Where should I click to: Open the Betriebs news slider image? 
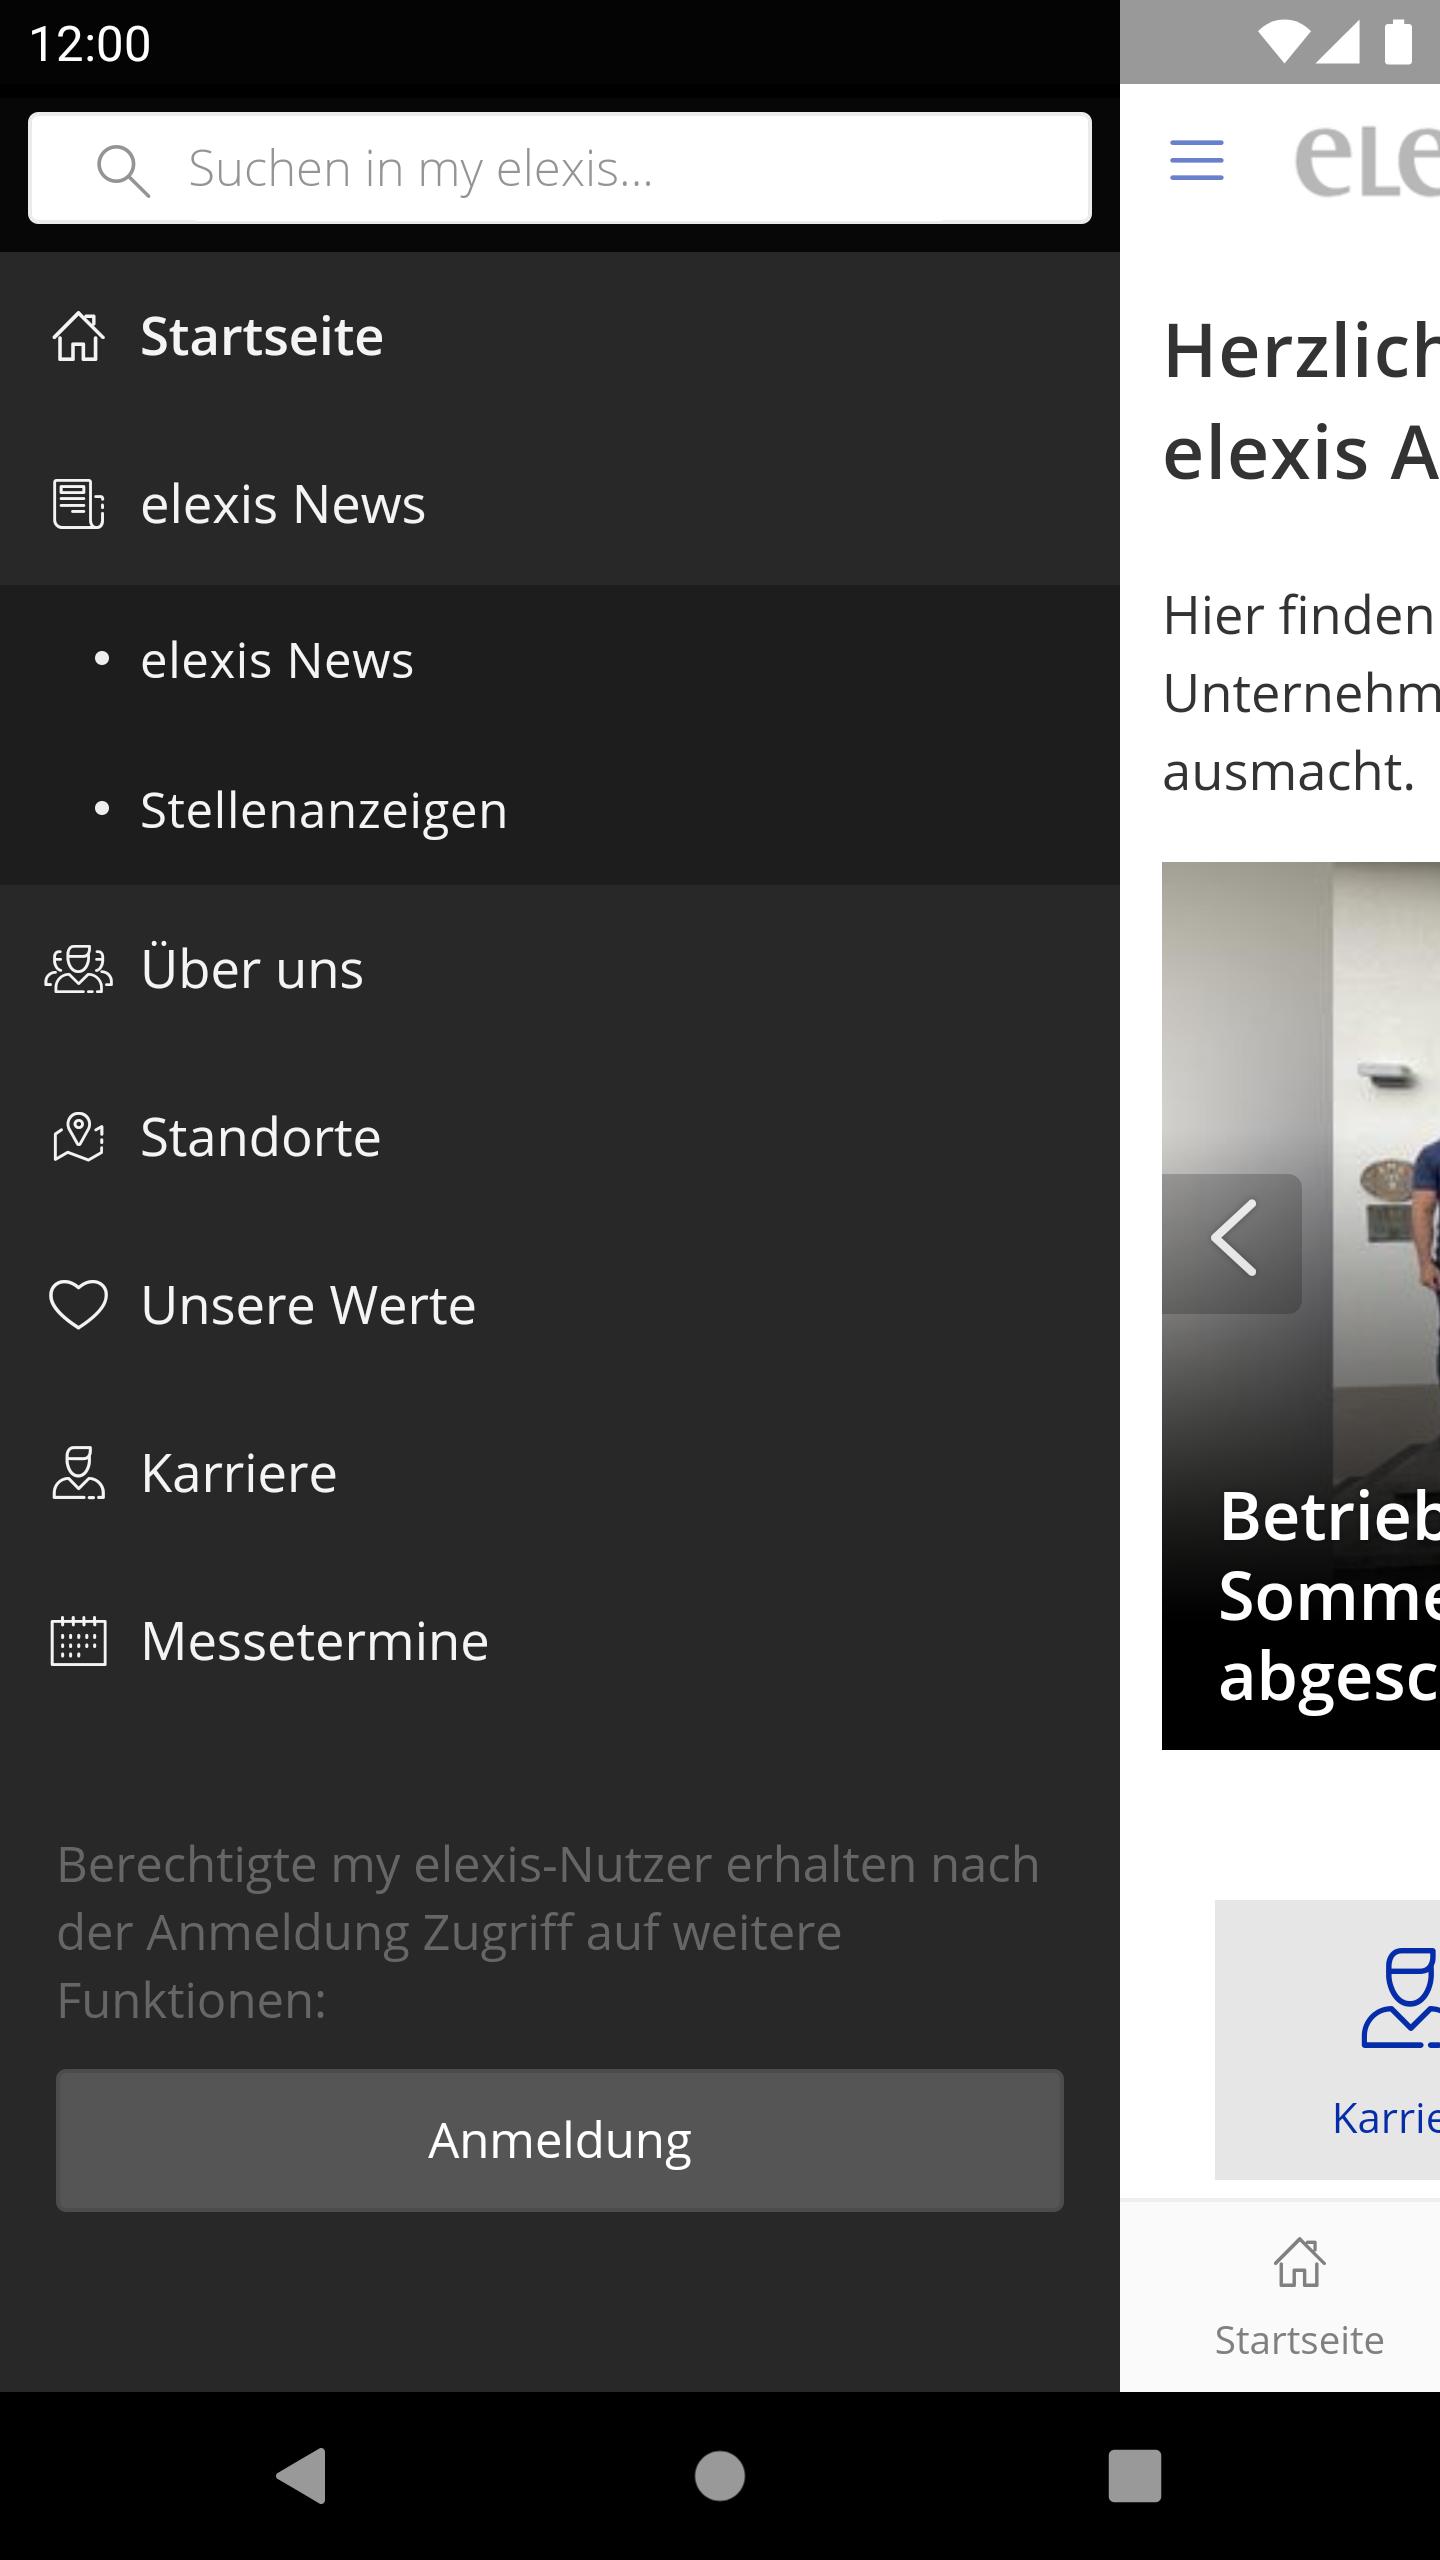tap(1301, 1306)
